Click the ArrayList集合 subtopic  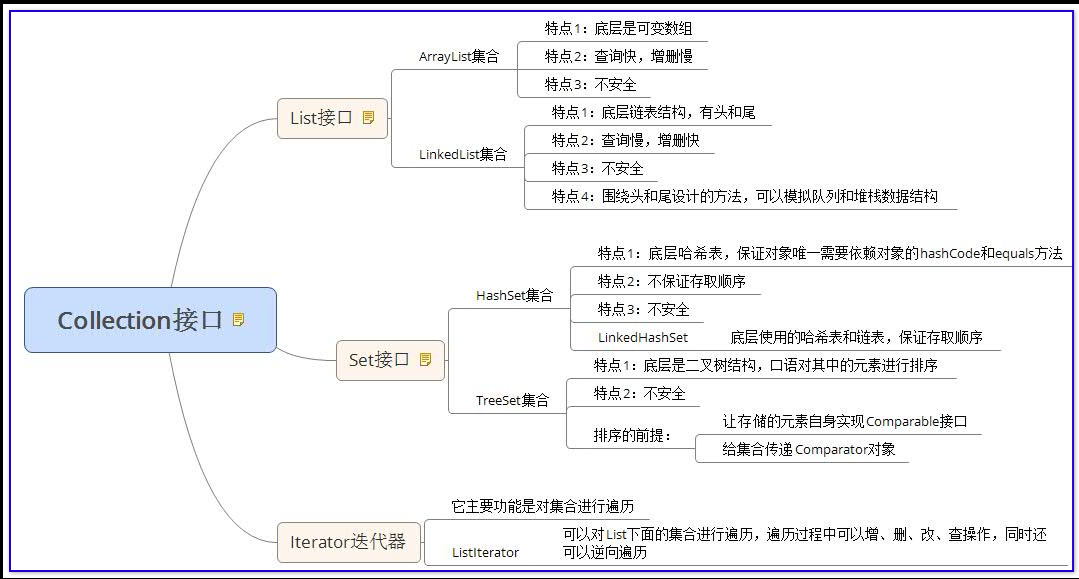[459, 57]
